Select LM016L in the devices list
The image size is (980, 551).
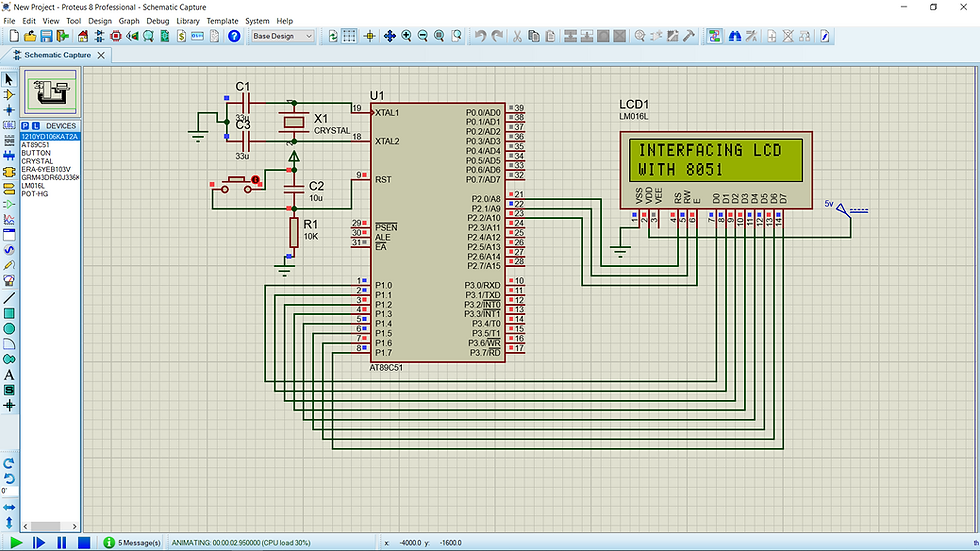[x=34, y=185]
